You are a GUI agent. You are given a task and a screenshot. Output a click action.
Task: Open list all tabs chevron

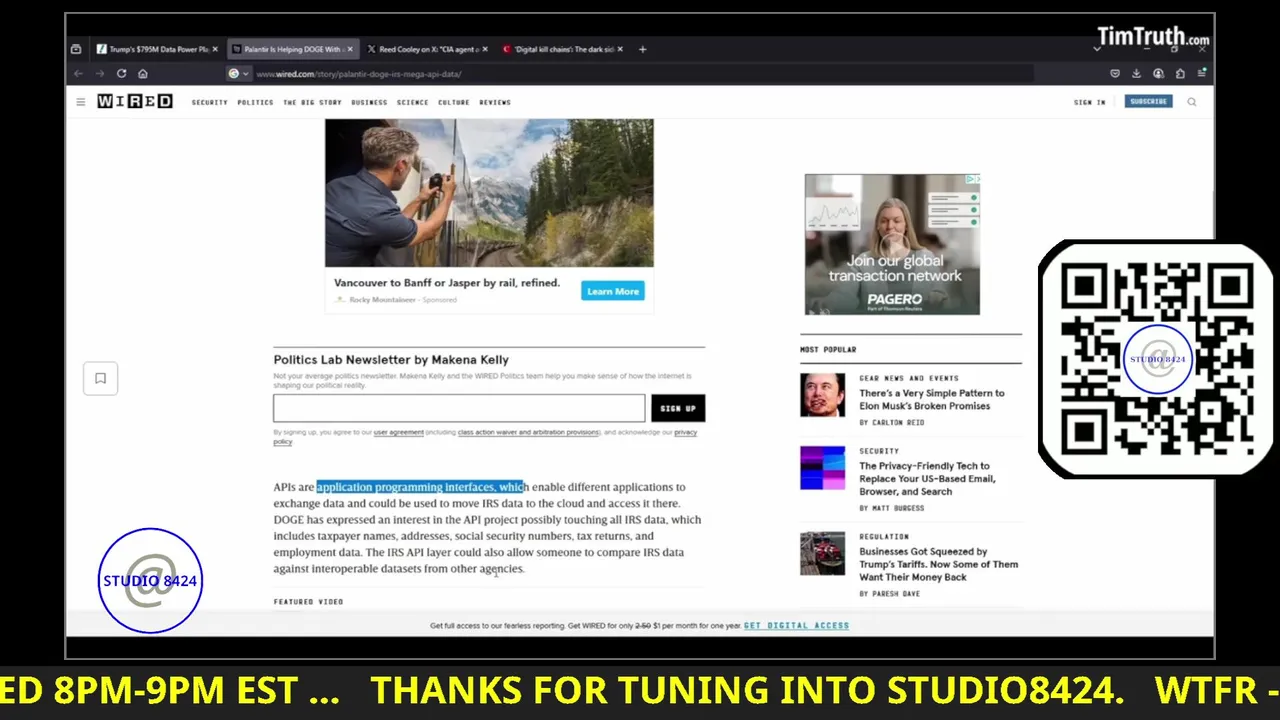(1097, 49)
